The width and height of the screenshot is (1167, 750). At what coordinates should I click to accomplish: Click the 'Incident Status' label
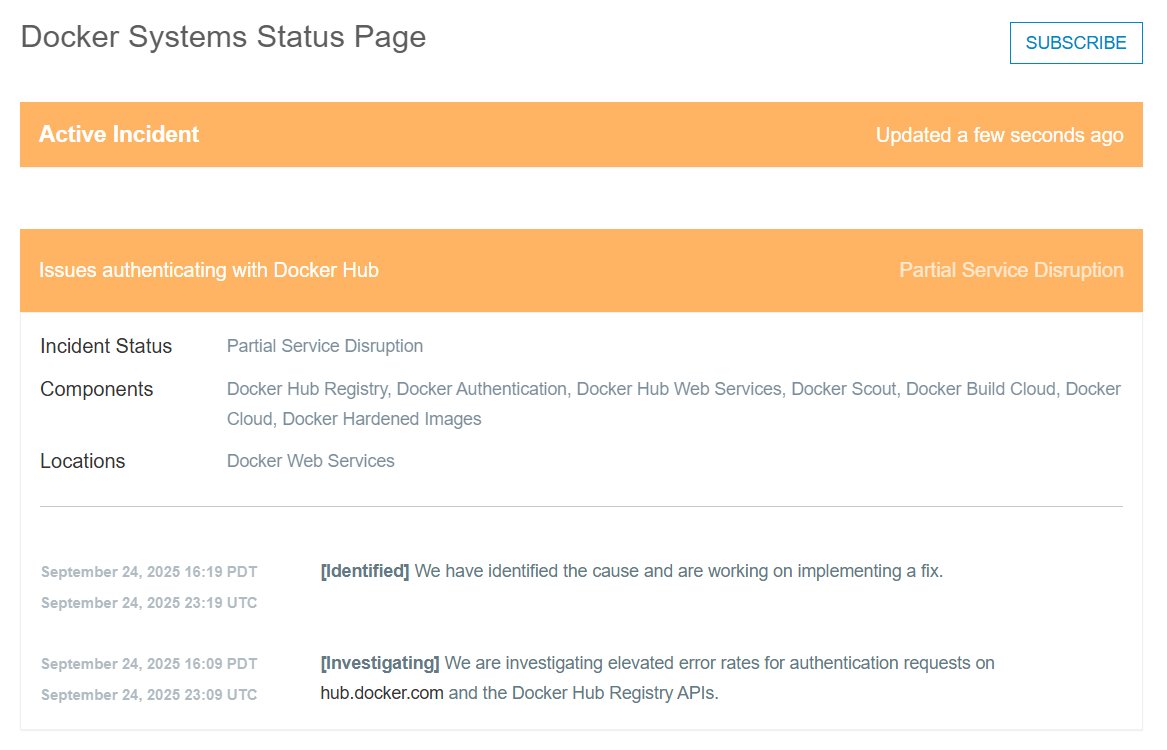pyautogui.click(x=106, y=346)
